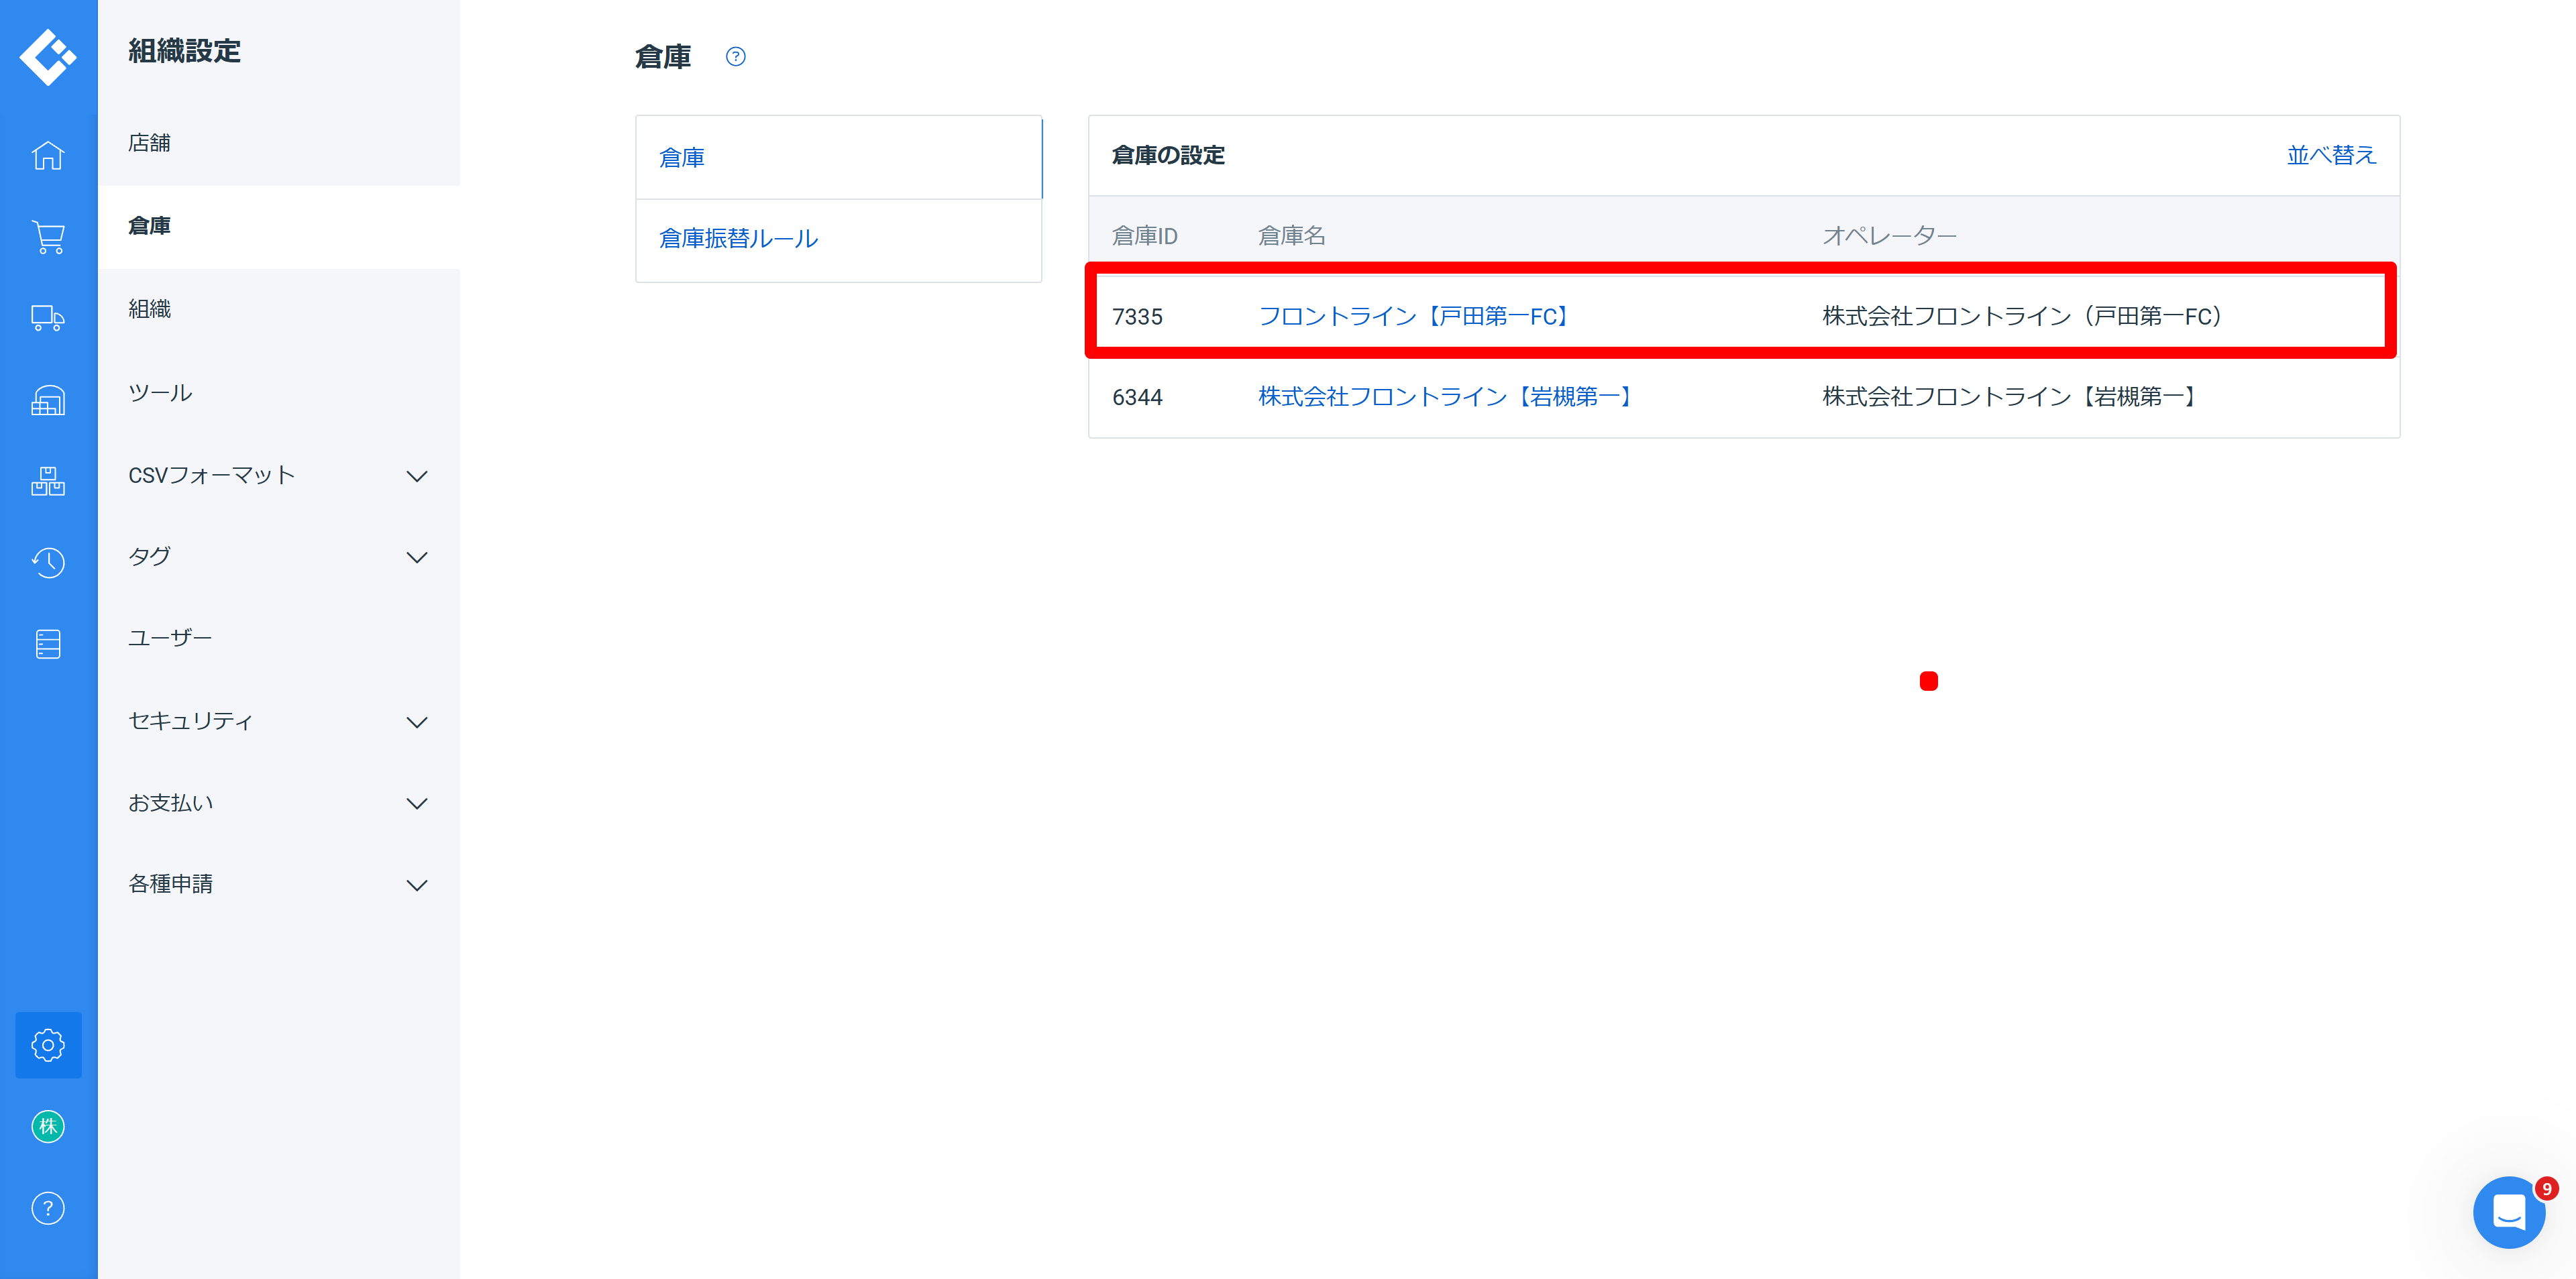Expand the お支払い section chevron
Viewport: 2576px width, 1279px height.
coord(417,803)
